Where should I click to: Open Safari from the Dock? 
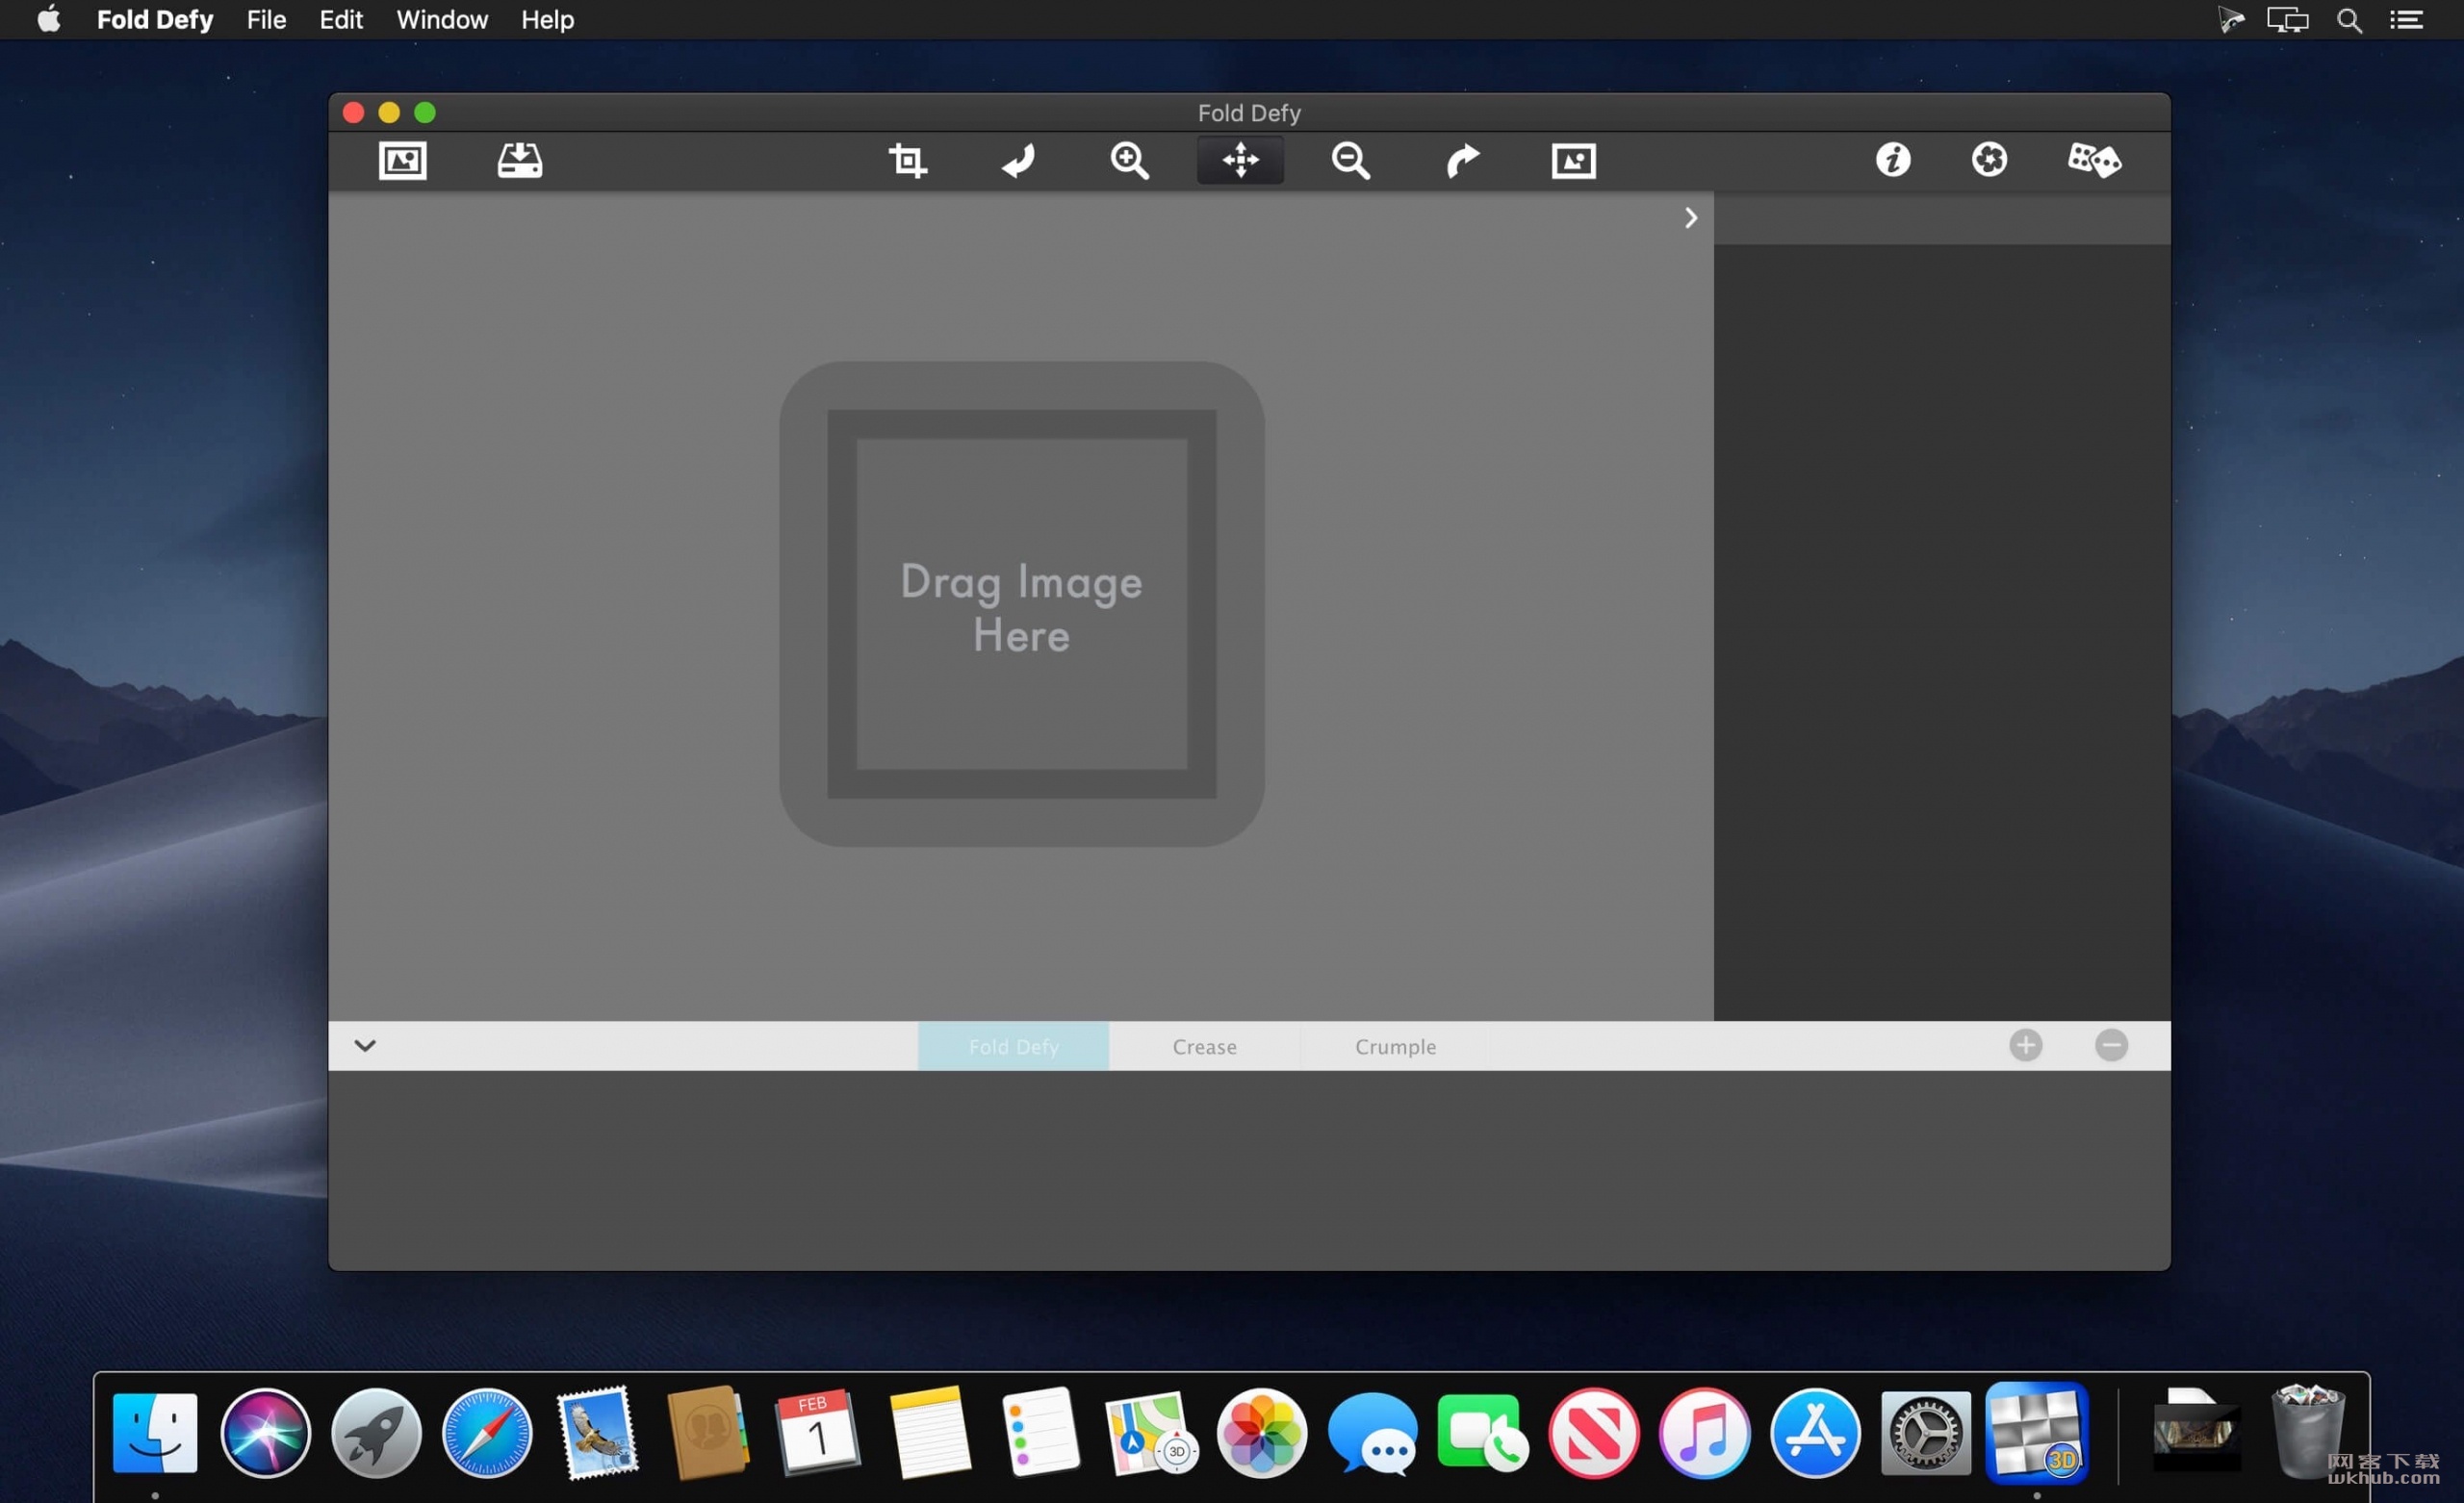pos(487,1433)
